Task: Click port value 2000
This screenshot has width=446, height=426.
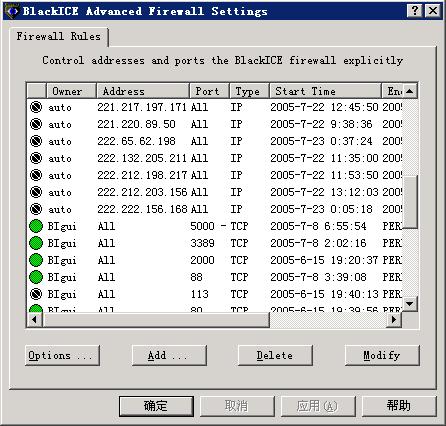Action: coord(202,260)
